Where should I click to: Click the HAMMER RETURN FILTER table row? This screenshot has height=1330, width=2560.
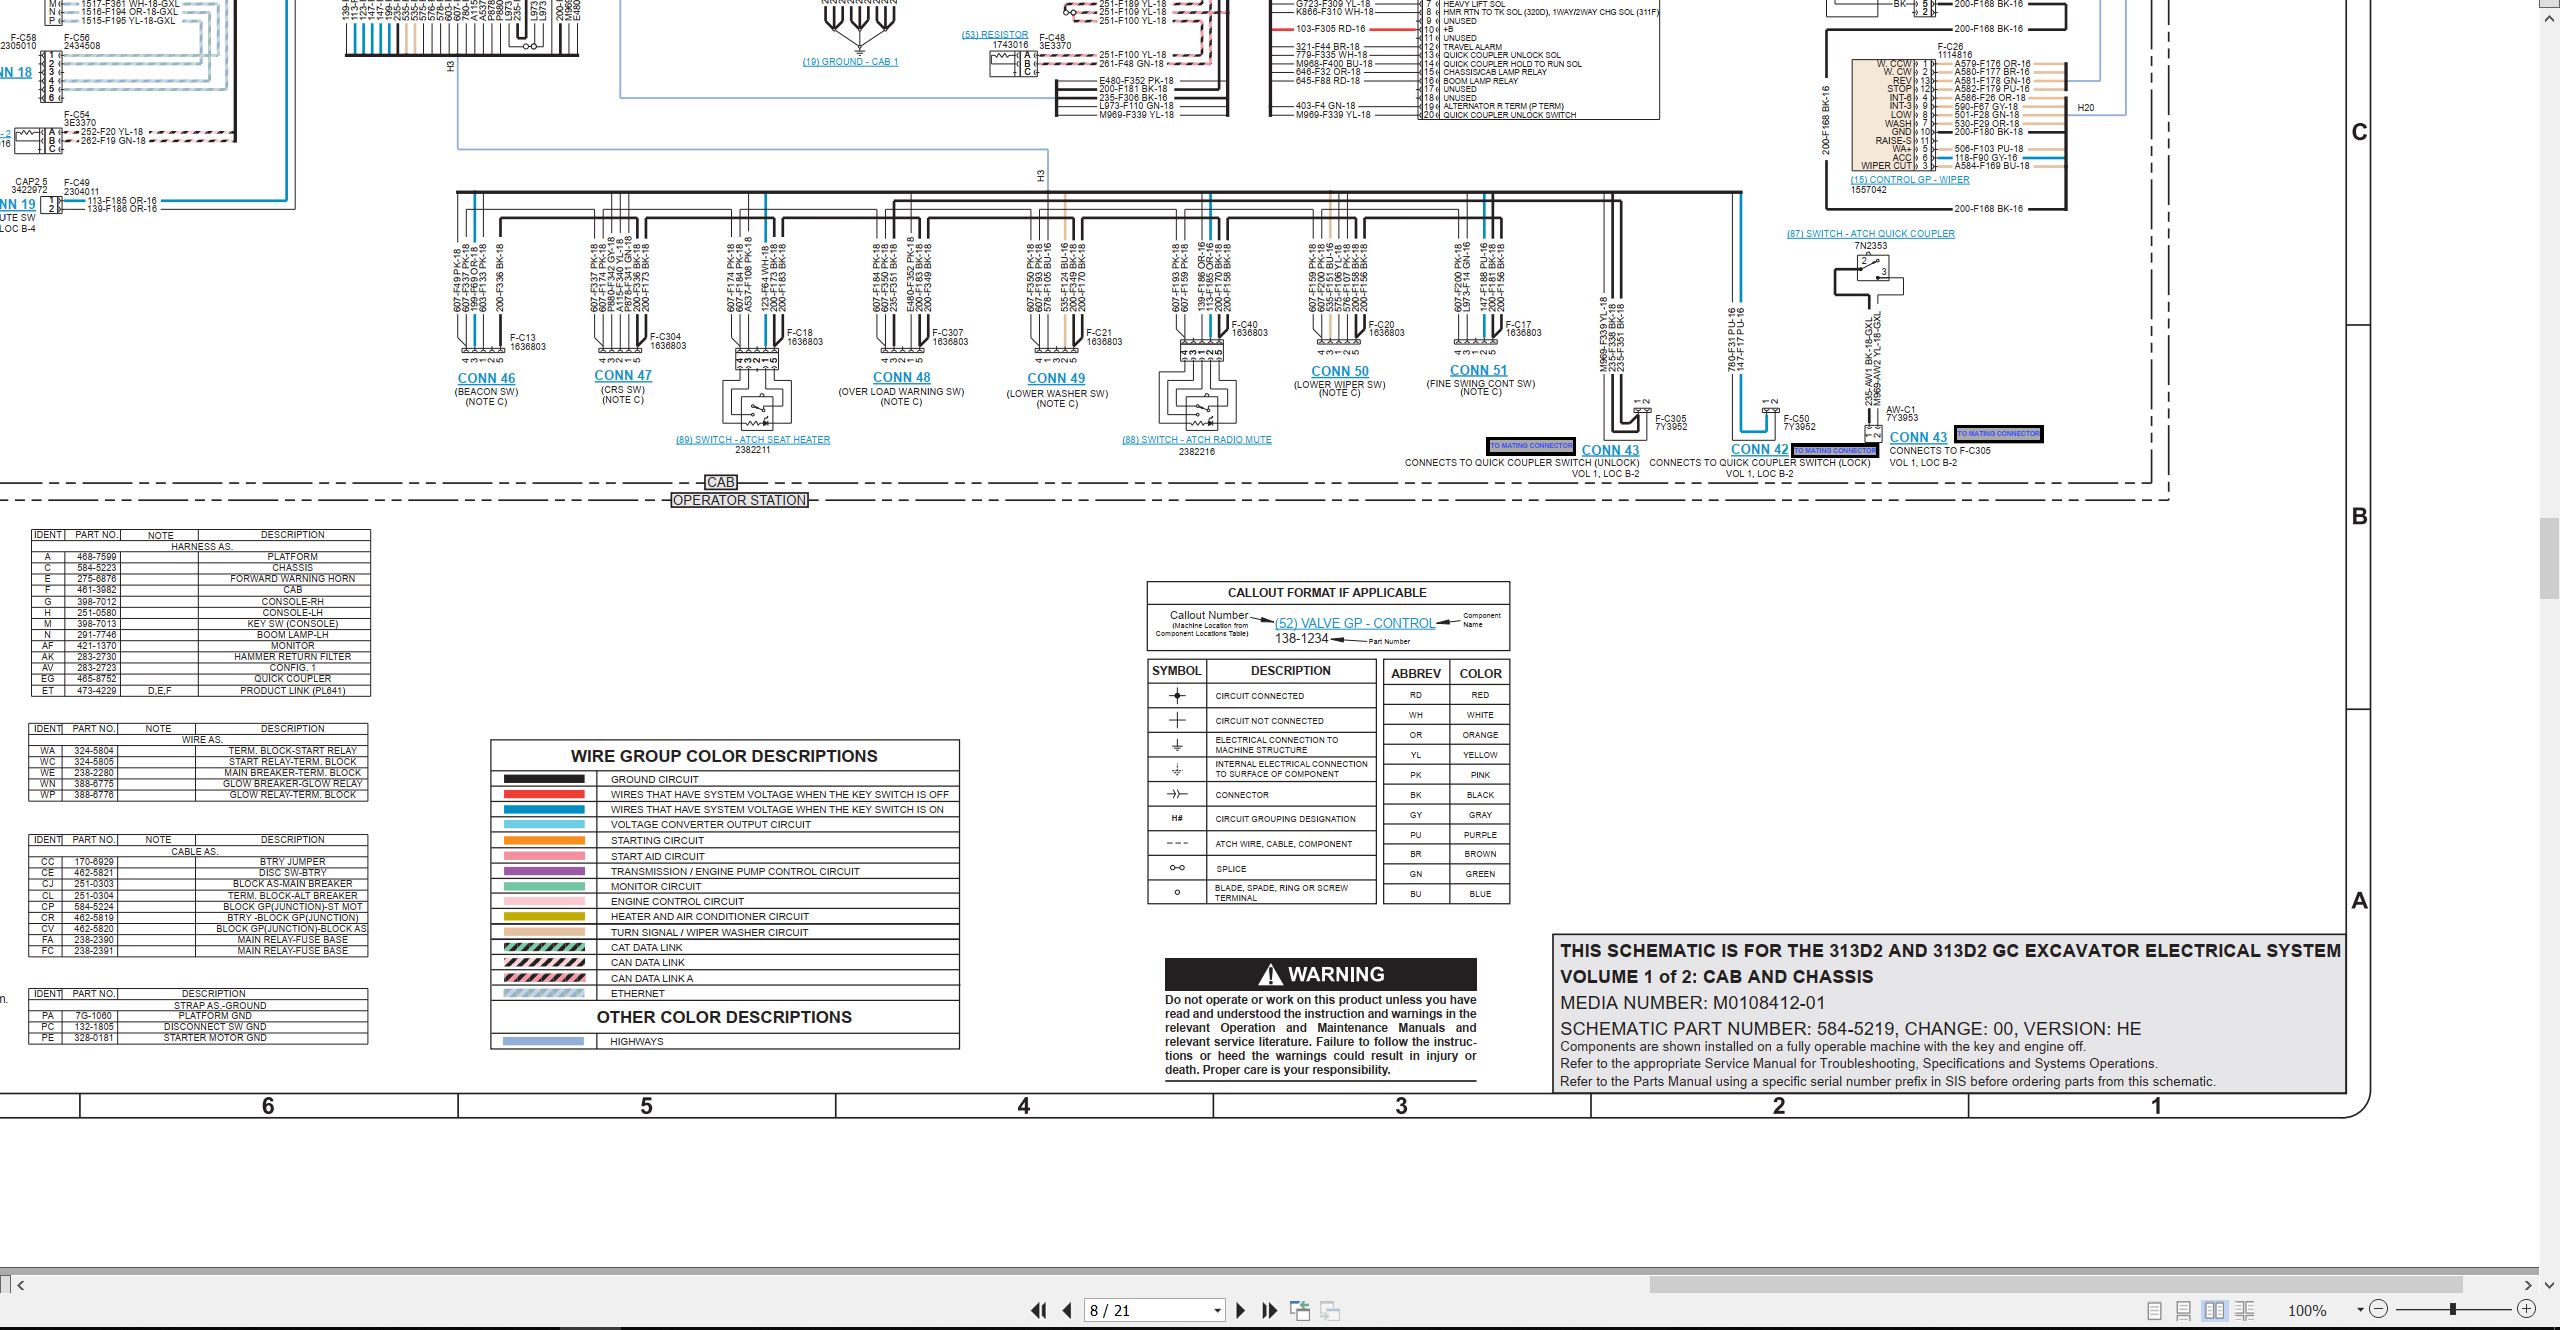(x=200, y=656)
